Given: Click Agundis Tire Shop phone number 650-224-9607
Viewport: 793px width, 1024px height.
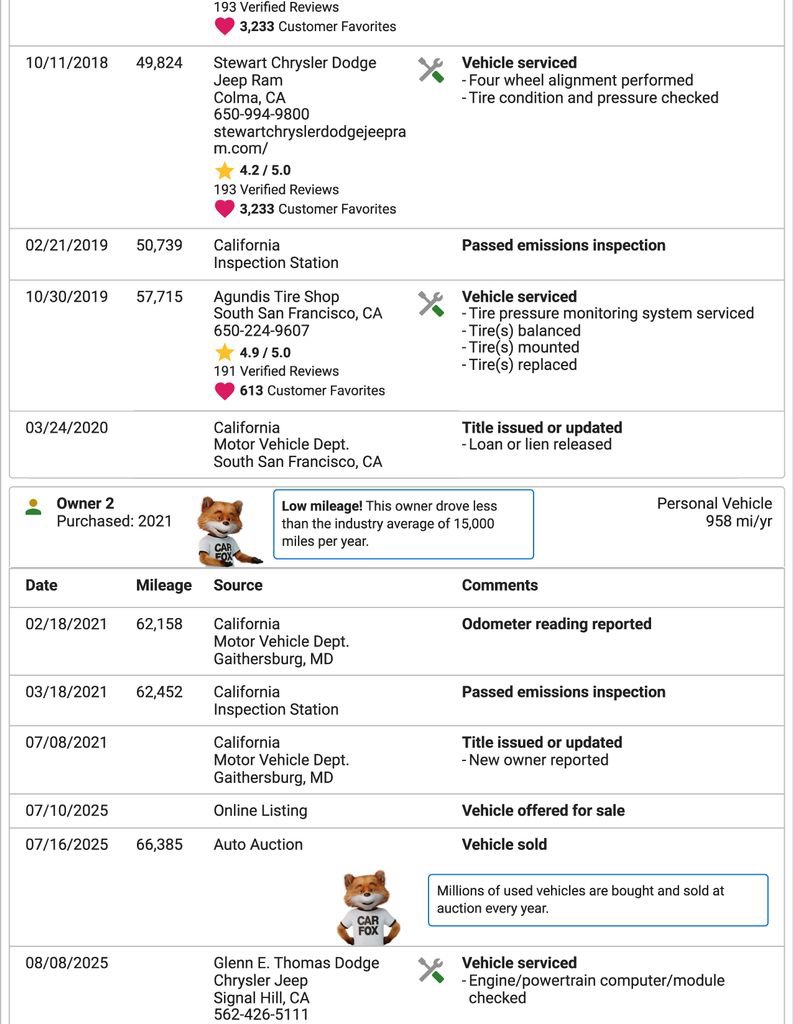Looking at the screenshot, I should (x=261, y=330).
